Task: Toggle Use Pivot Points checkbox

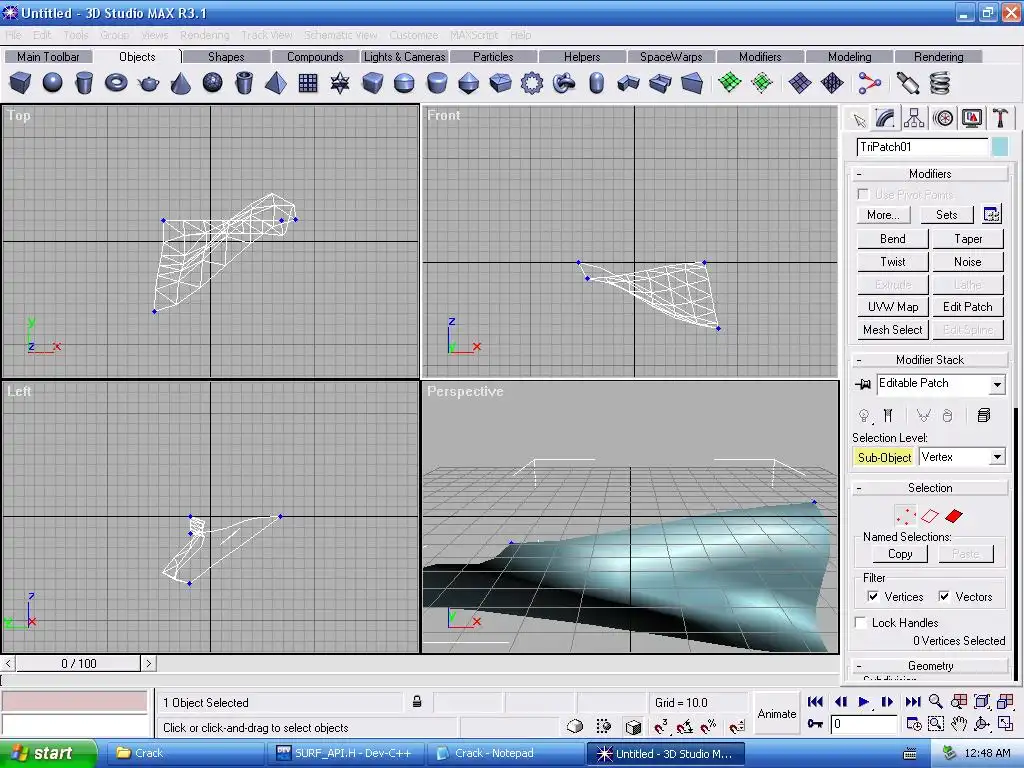Action: click(863, 194)
